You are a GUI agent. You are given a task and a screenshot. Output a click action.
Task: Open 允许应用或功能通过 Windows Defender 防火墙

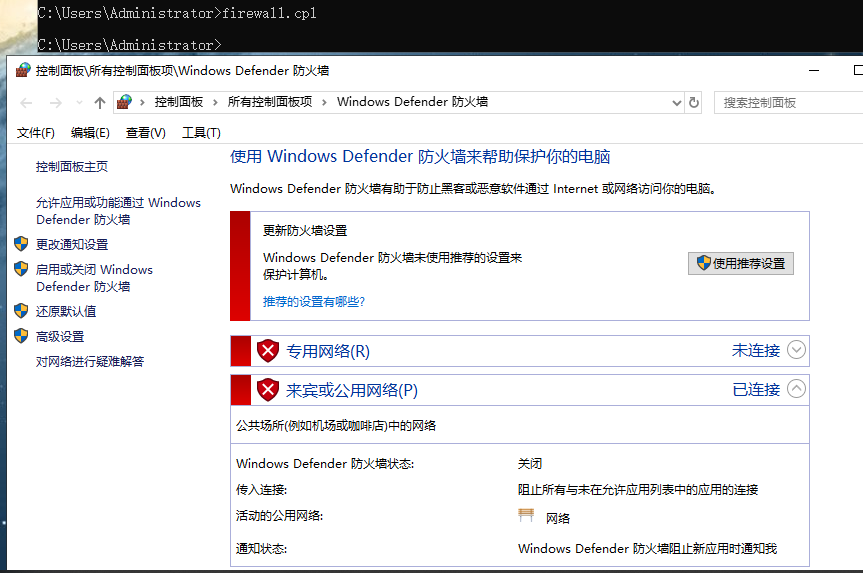[118, 211]
